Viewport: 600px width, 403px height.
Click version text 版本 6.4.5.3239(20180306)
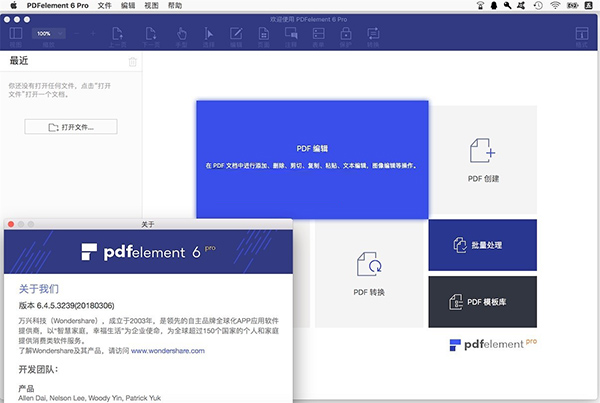tap(66, 305)
